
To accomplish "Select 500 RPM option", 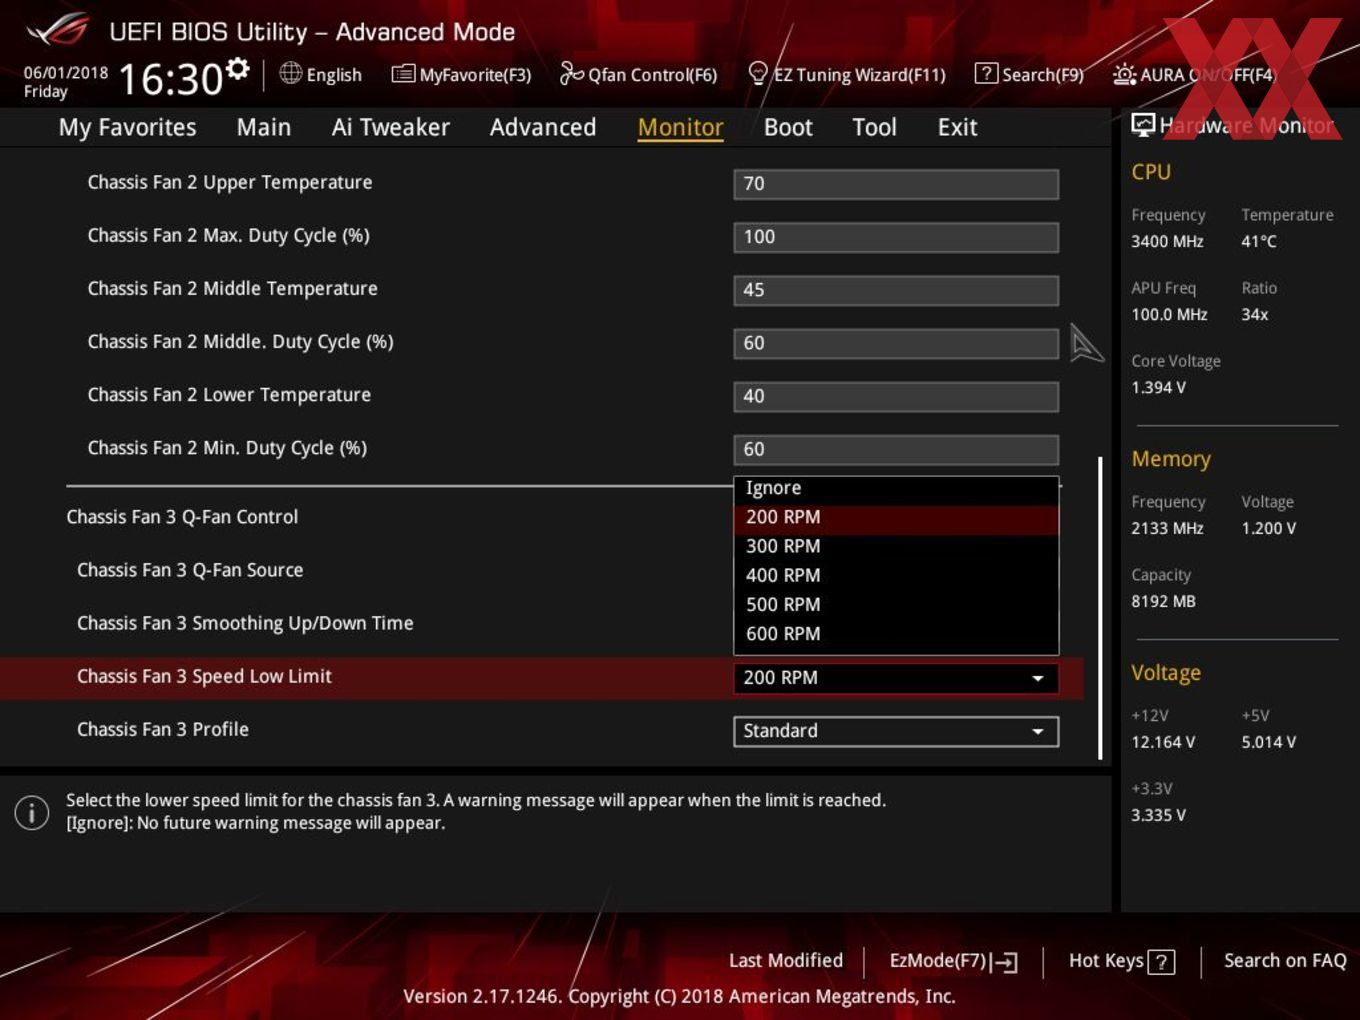I will pos(896,604).
